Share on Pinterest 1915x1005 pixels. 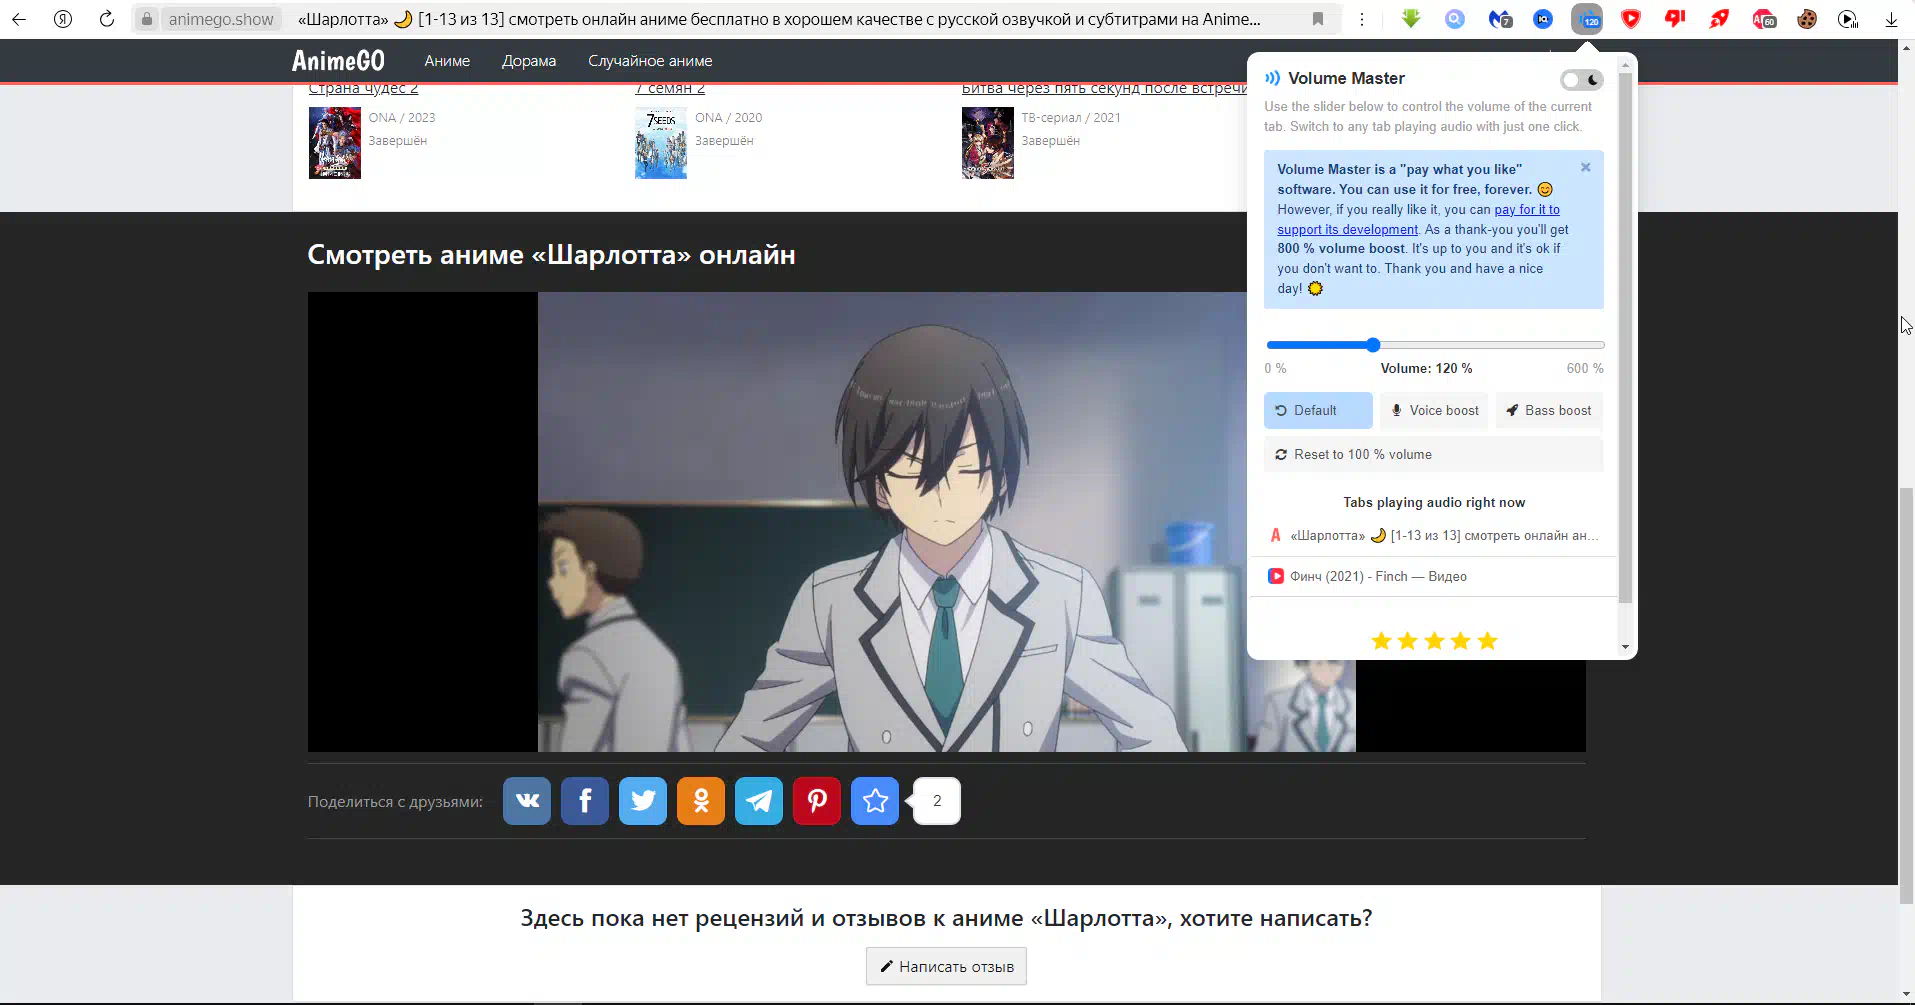click(x=817, y=801)
